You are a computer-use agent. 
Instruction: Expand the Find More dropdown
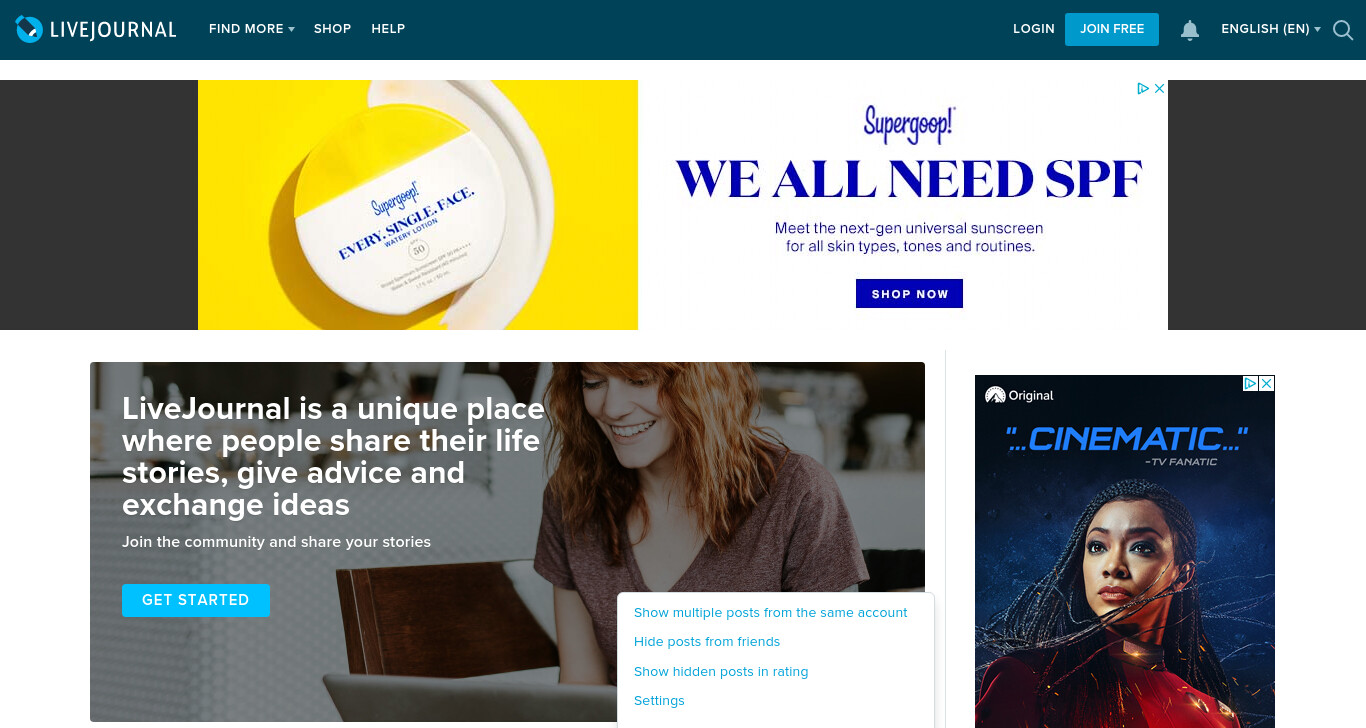tap(252, 29)
